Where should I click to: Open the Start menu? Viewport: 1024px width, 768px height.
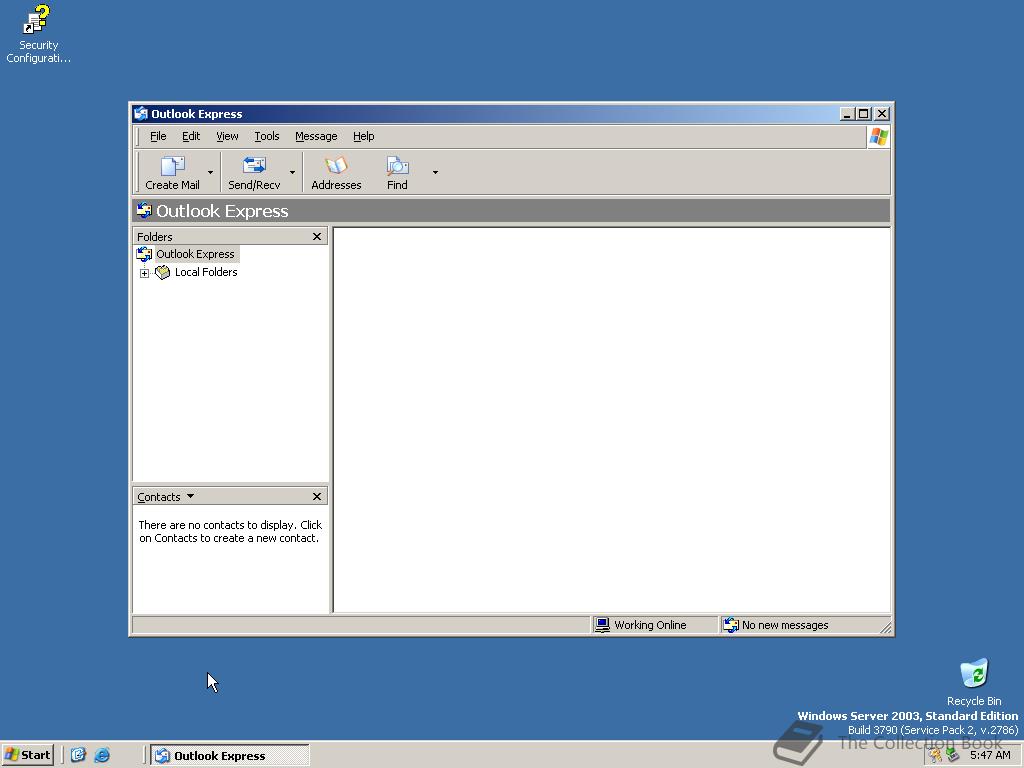pos(27,755)
